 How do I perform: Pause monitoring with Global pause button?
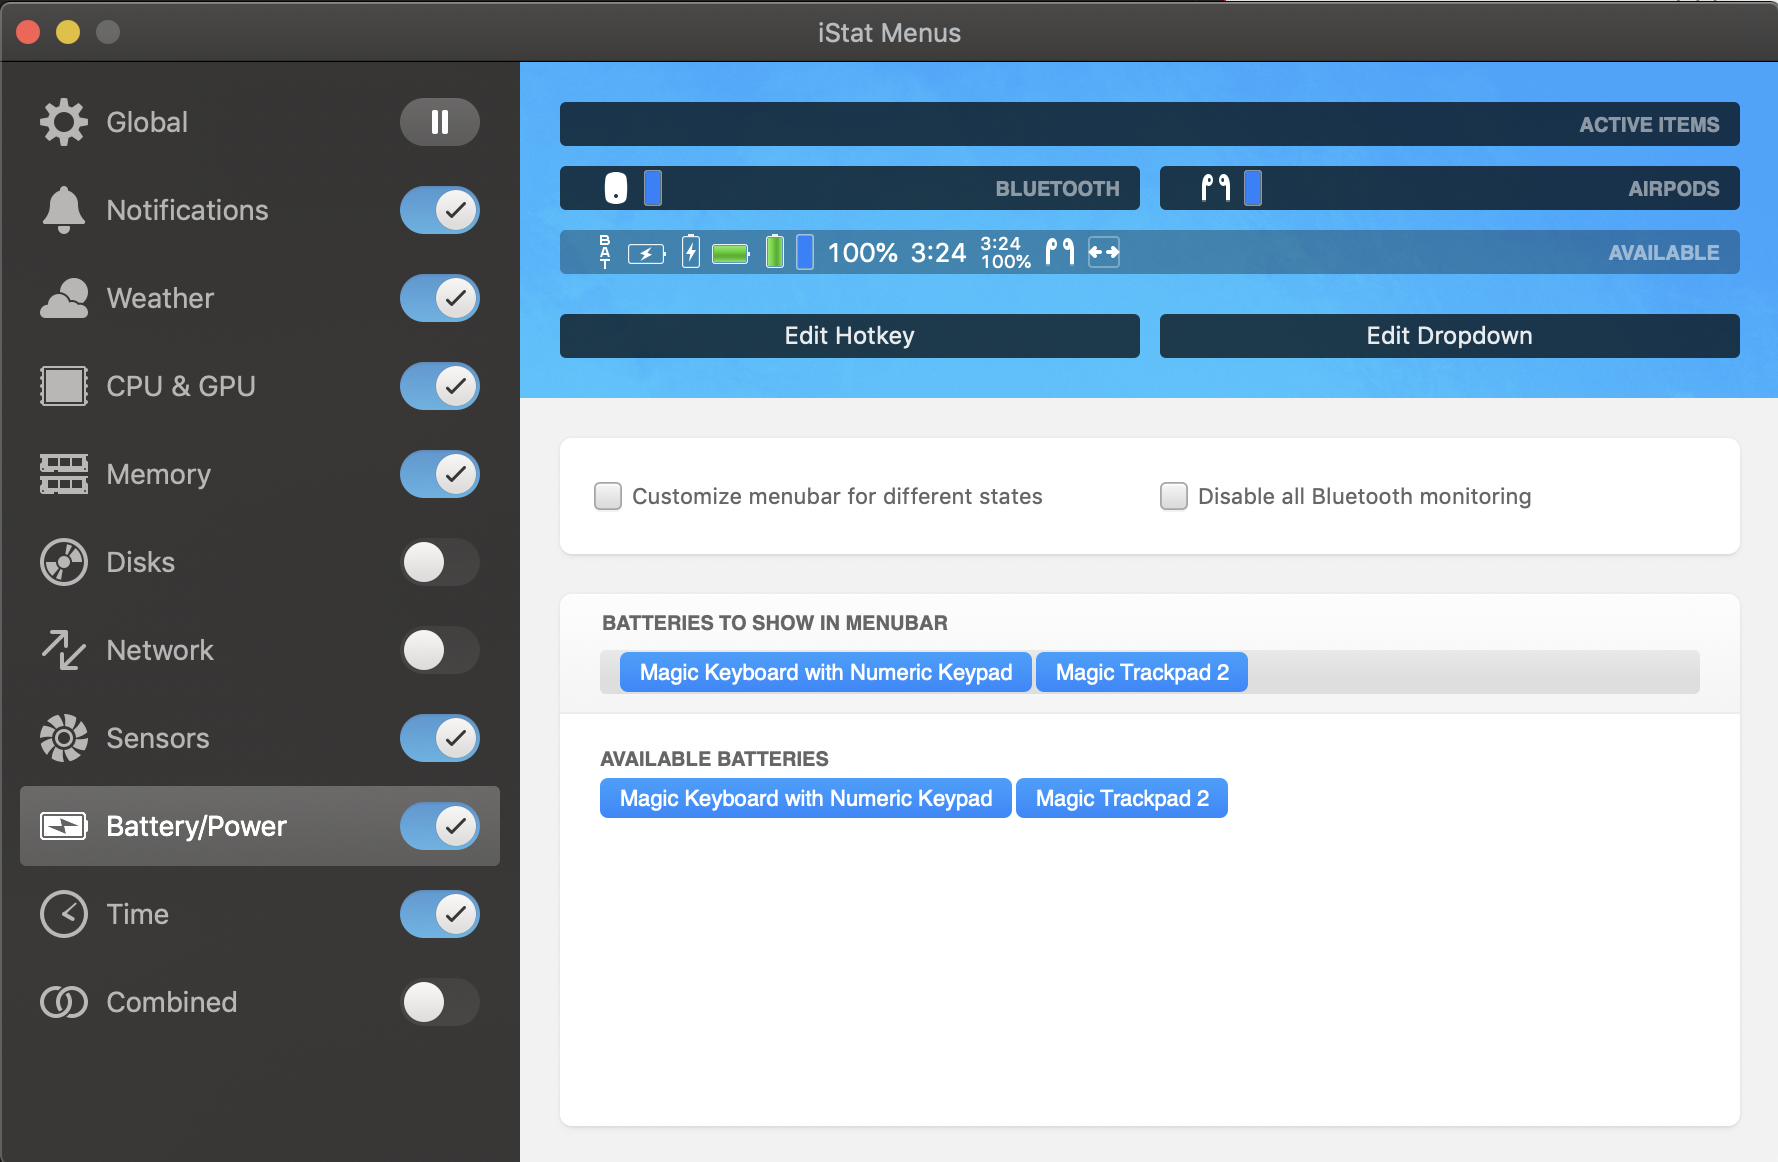click(440, 122)
